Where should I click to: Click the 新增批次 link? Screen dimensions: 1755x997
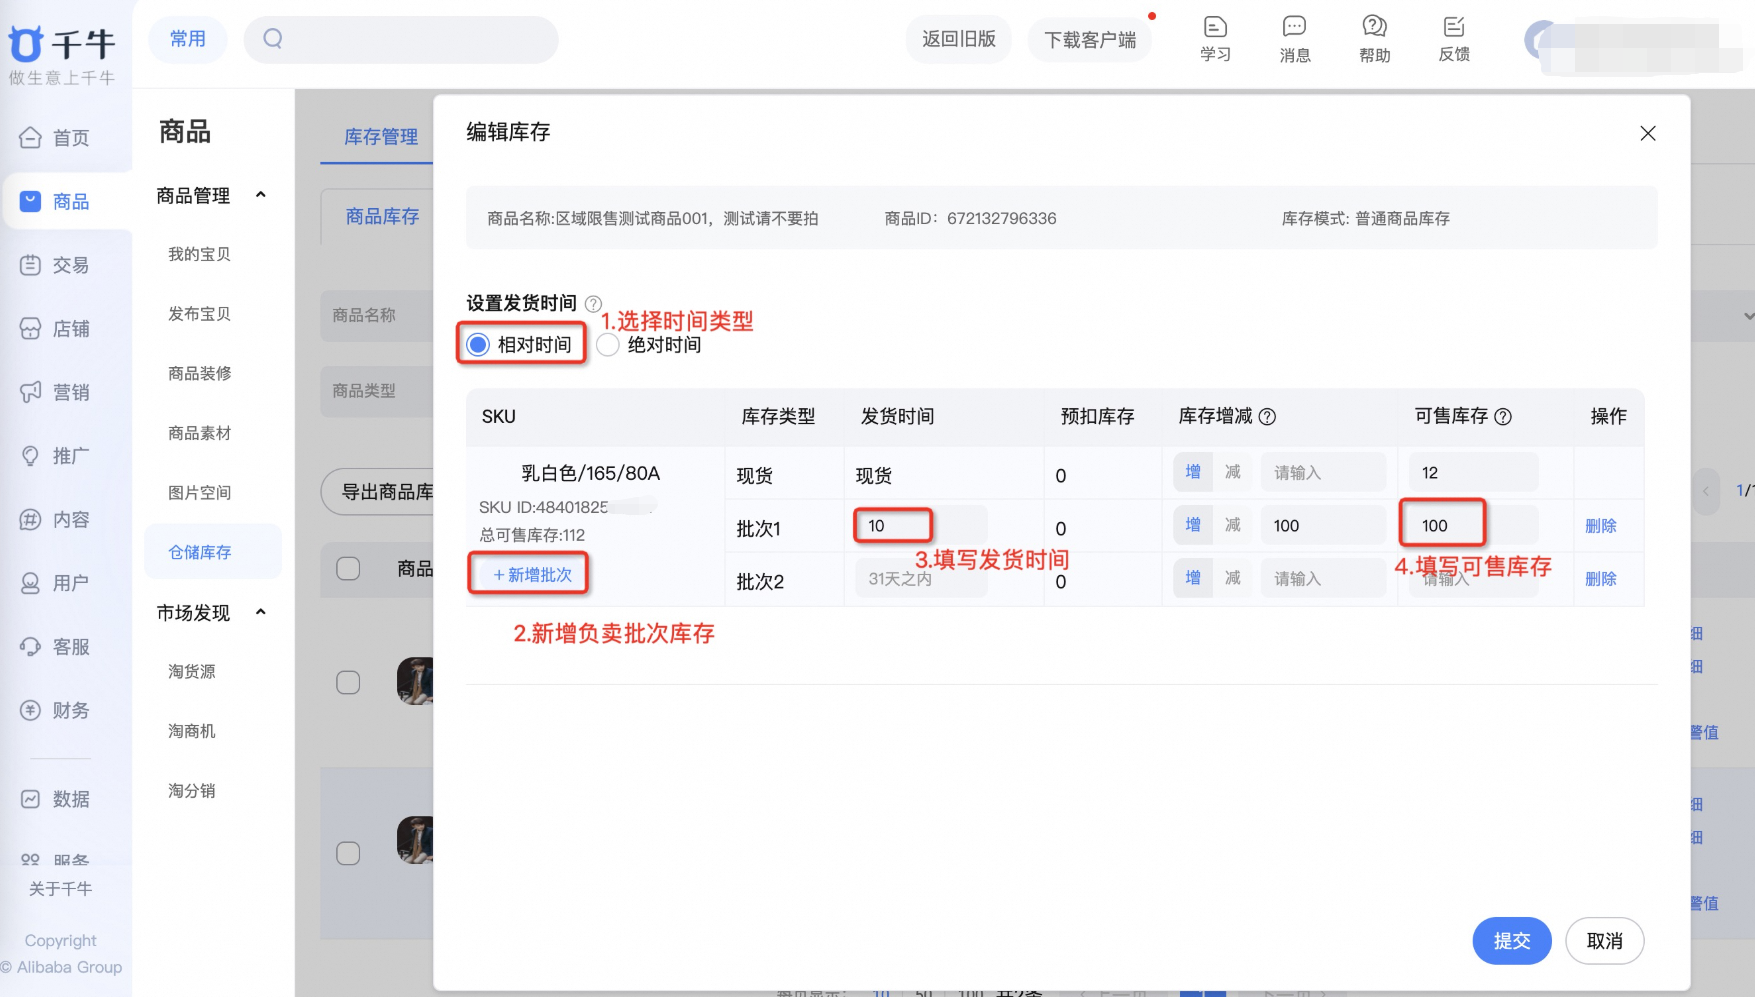532,575
